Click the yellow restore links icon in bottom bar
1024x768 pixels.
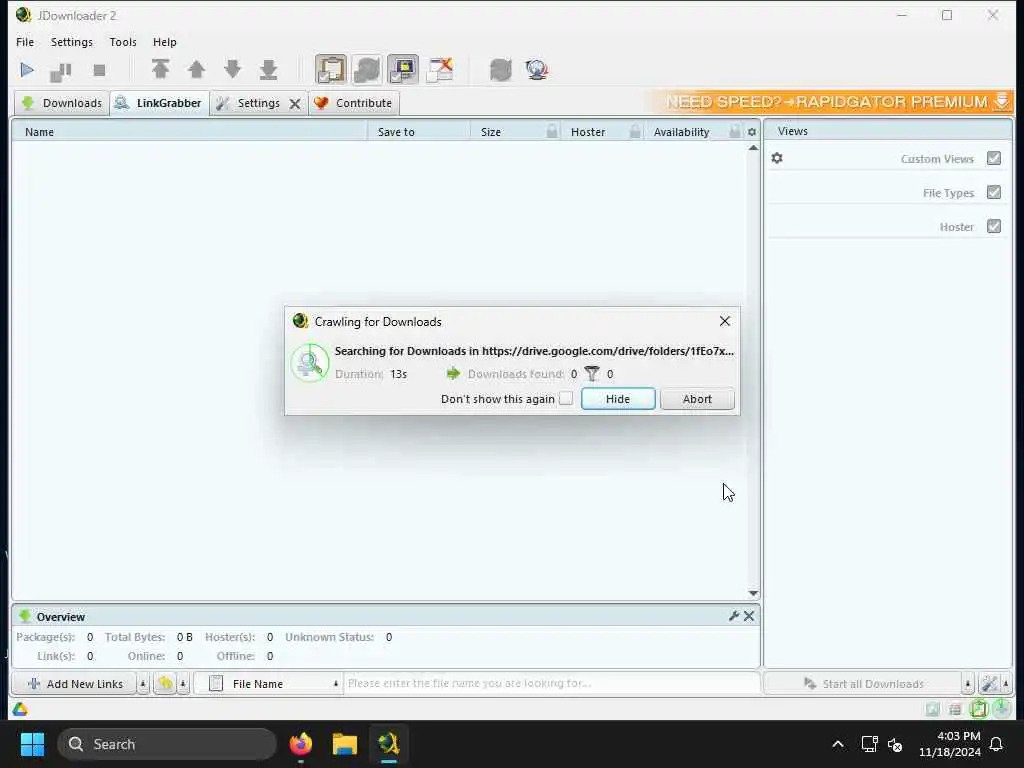pyautogui.click(x=165, y=683)
